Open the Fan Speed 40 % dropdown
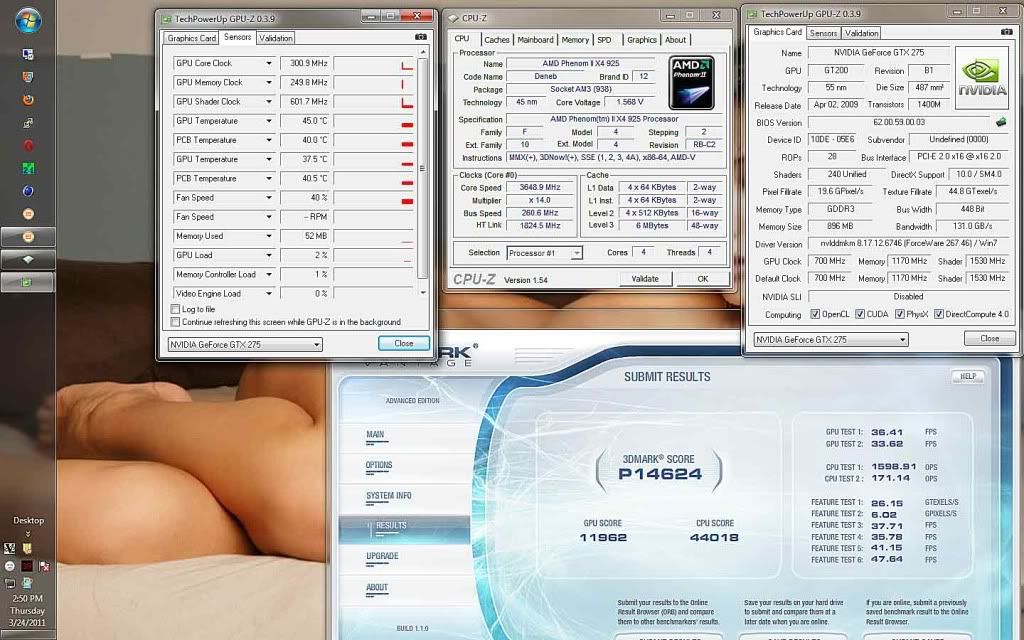The width and height of the screenshot is (1024, 640). (268, 197)
